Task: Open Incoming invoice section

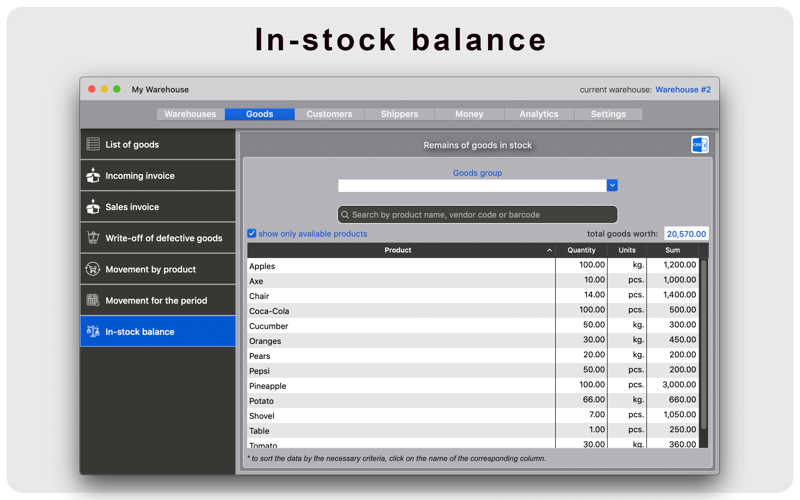Action: (x=158, y=176)
